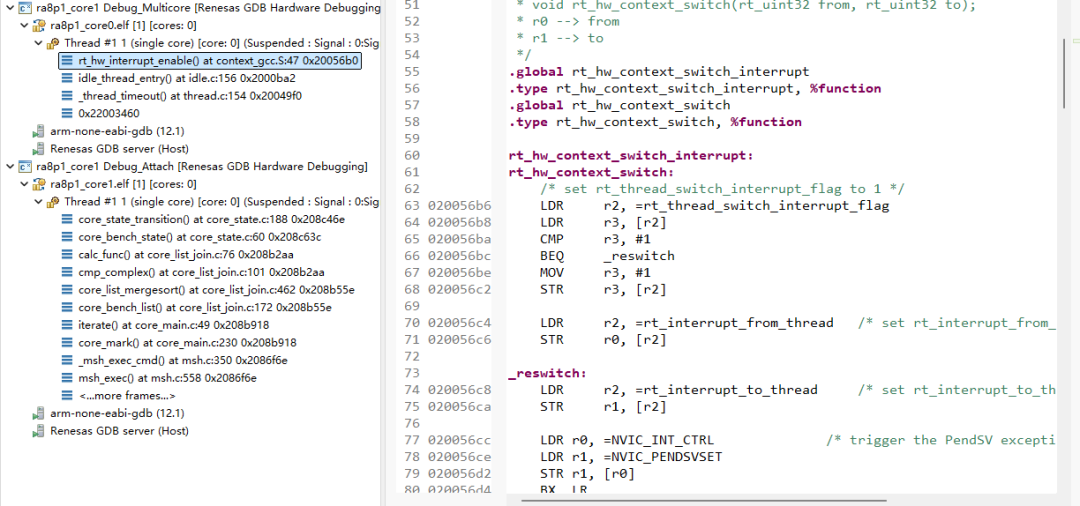Select core_bench_state() at core_state.c:60 frame
Screen dimensions: 1080x506
pyautogui.click(x=200, y=237)
